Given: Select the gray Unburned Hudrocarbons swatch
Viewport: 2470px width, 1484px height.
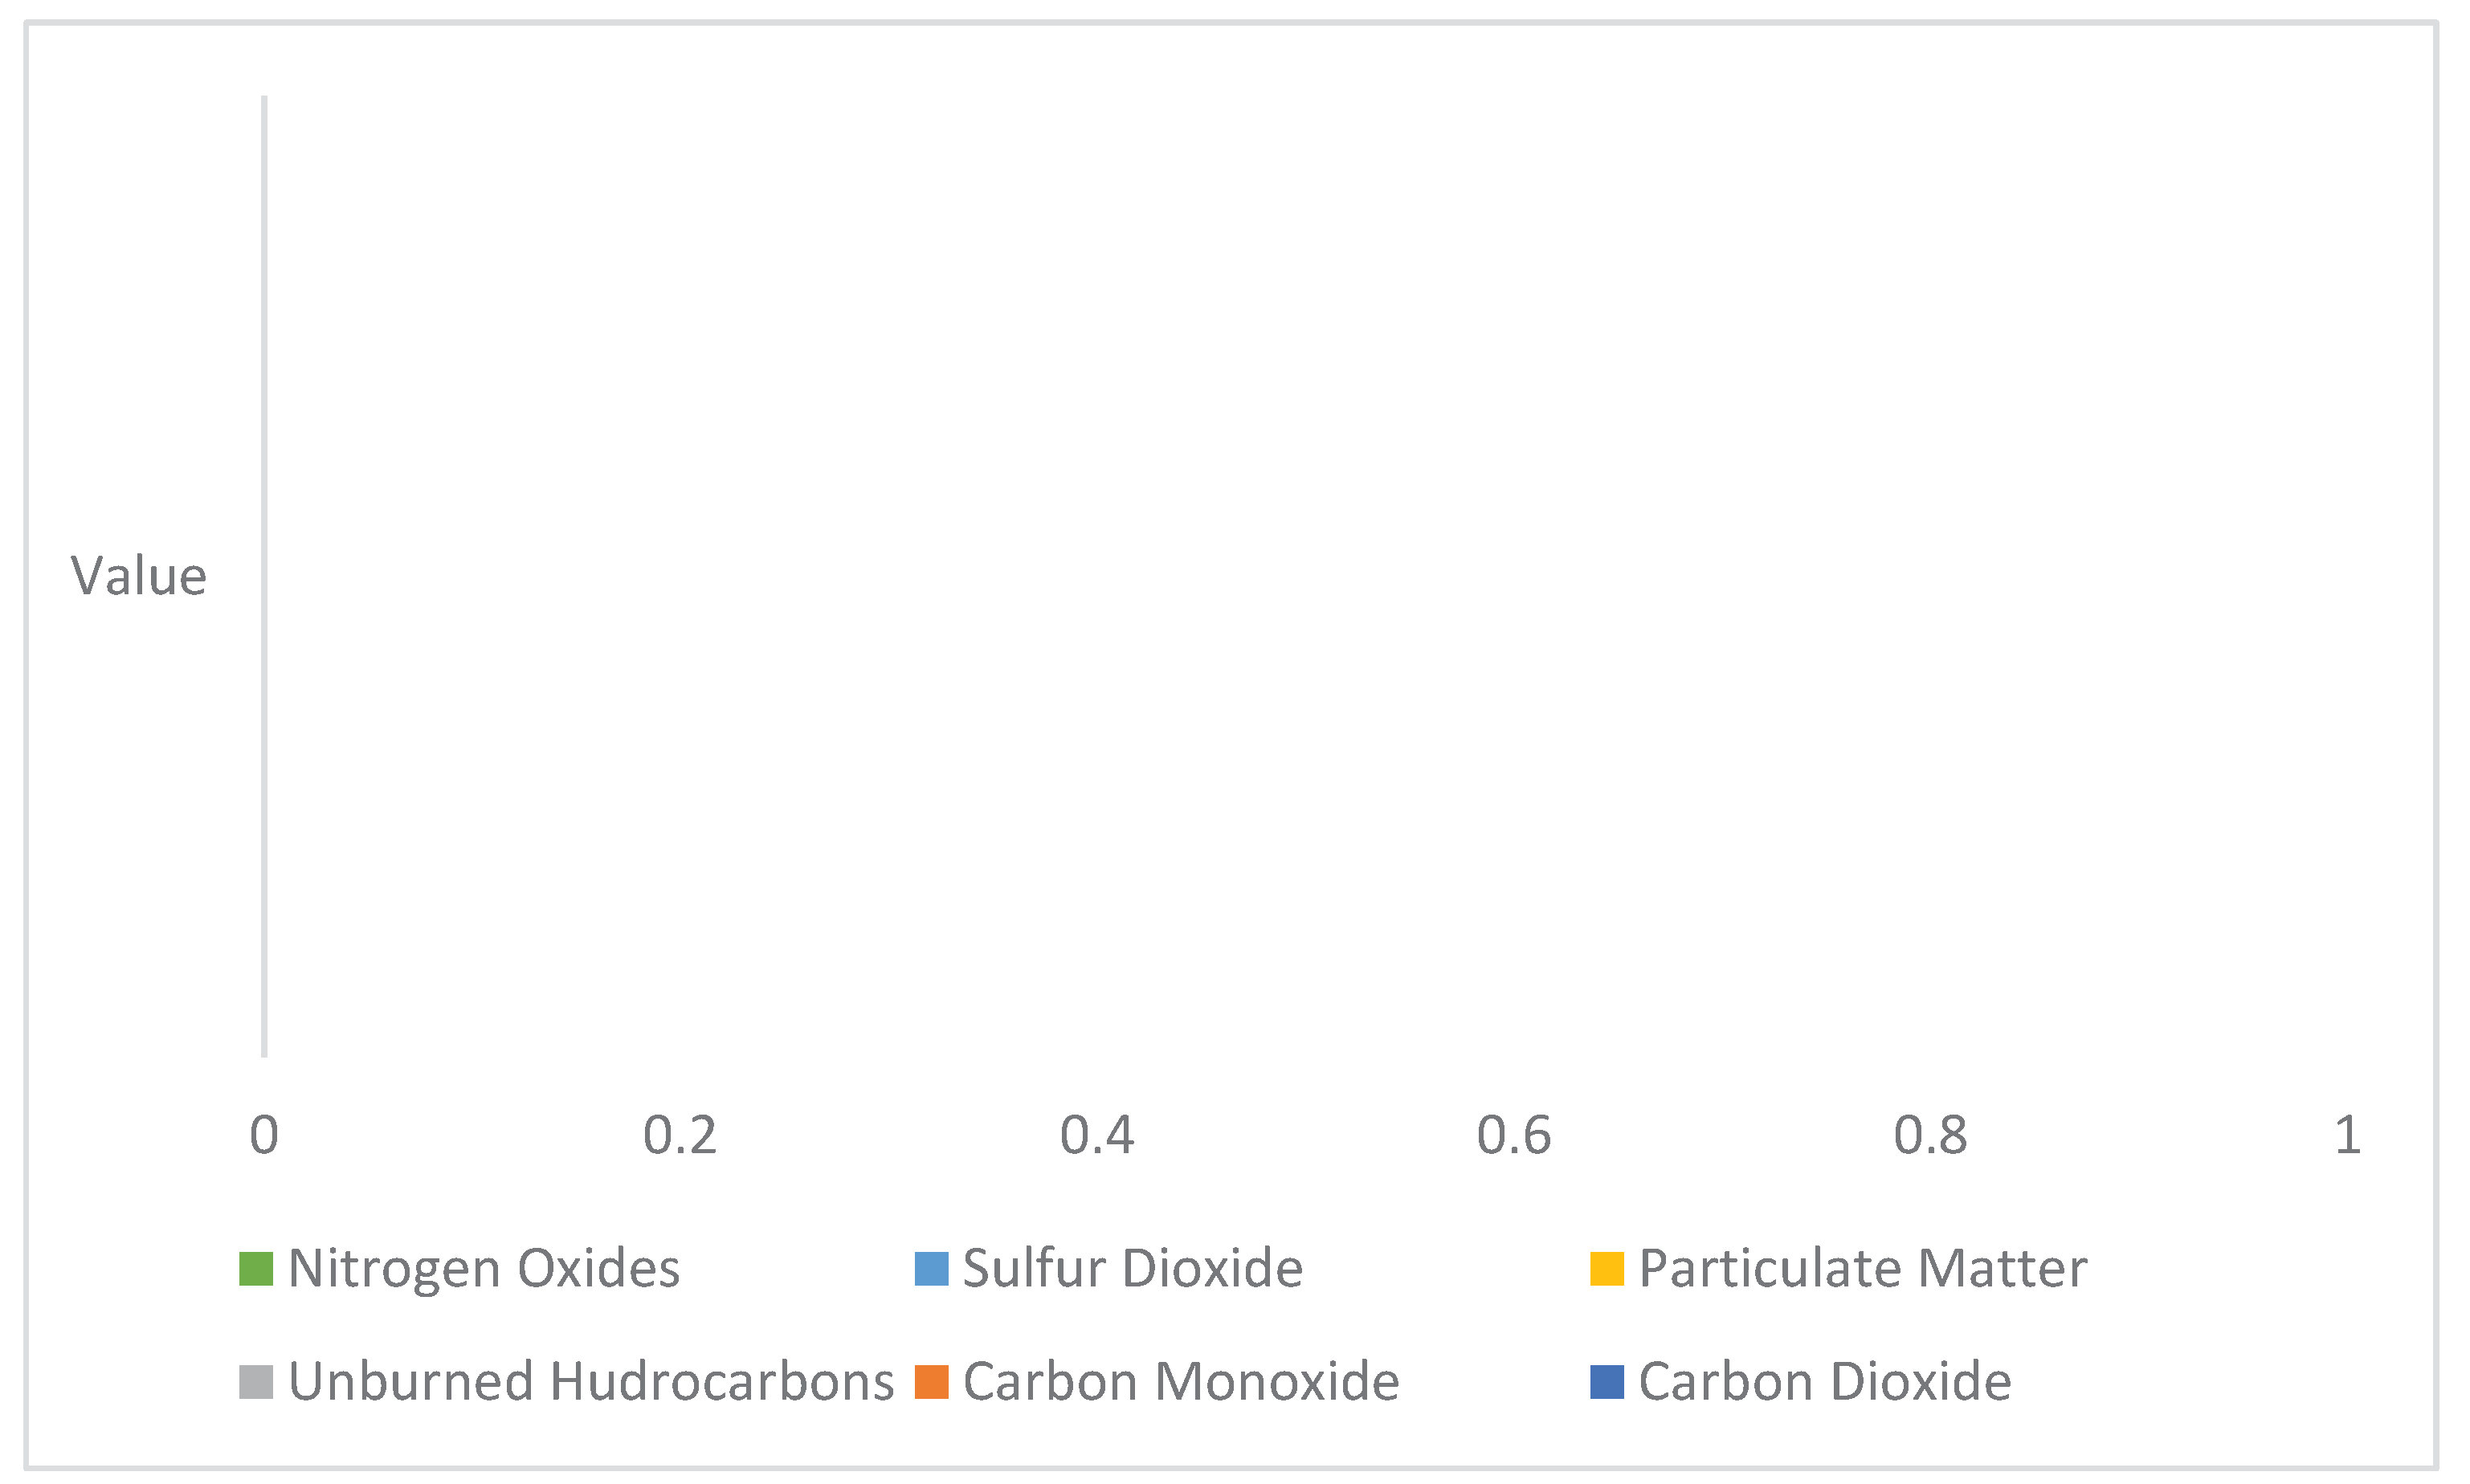Looking at the screenshot, I should (256, 1382).
